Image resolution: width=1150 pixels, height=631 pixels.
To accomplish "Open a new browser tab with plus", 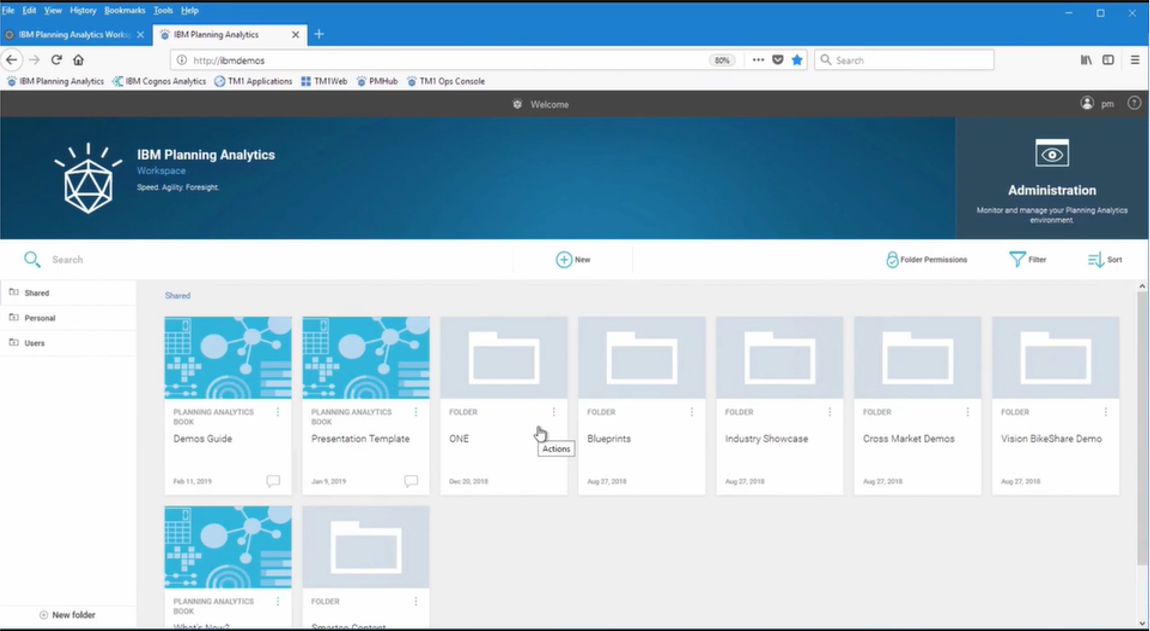I will (319, 34).
